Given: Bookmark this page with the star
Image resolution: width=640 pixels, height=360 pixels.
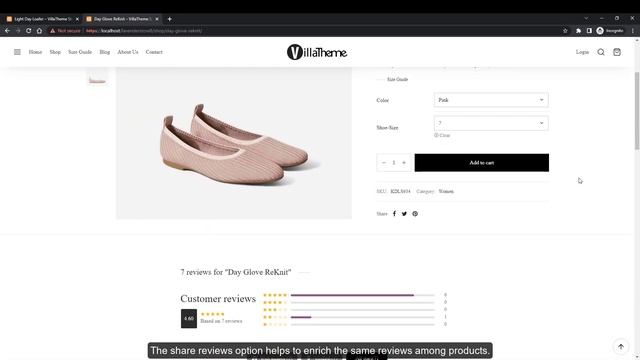Looking at the screenshot, I should (x=565, y=31).
